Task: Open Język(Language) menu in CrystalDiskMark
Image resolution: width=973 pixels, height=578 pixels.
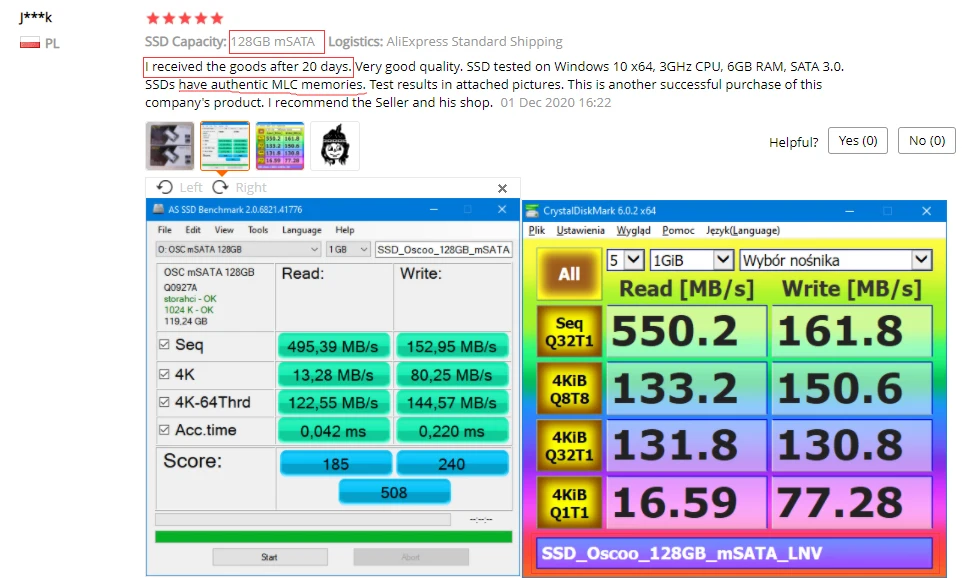Action: 743,230
